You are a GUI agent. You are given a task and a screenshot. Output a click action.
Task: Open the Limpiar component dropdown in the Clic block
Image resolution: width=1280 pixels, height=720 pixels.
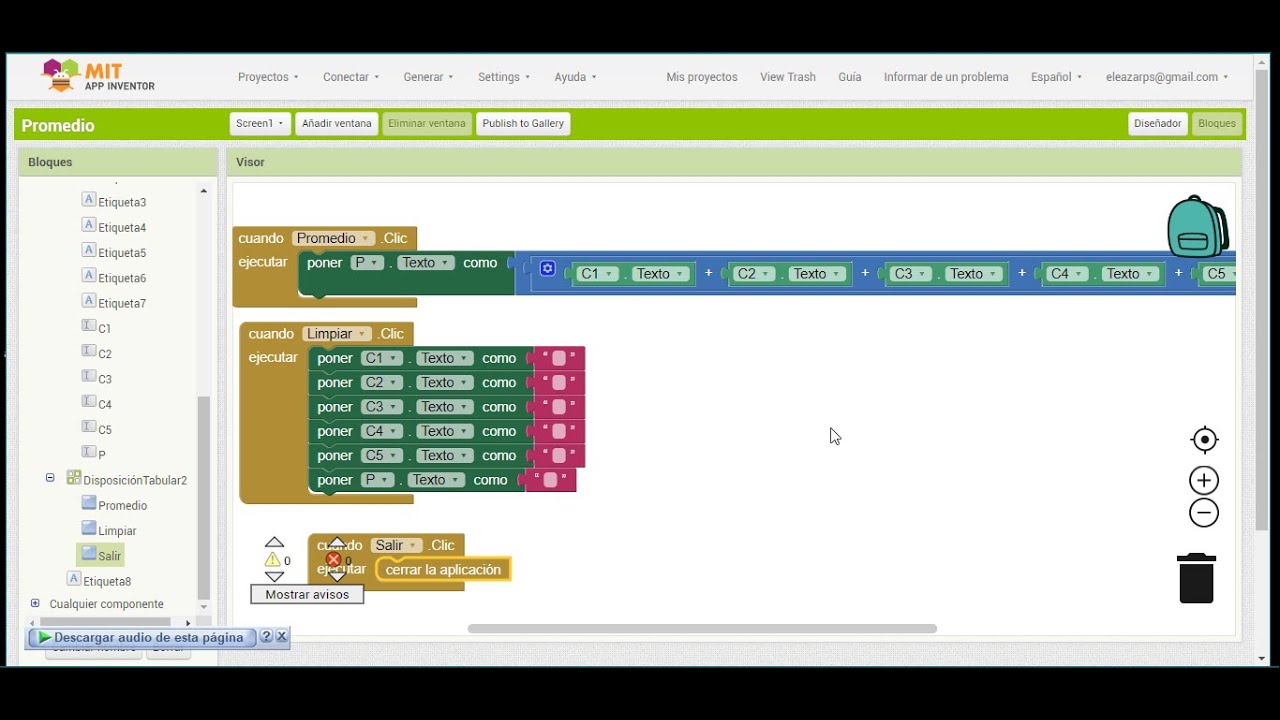[x=337, y=334]
